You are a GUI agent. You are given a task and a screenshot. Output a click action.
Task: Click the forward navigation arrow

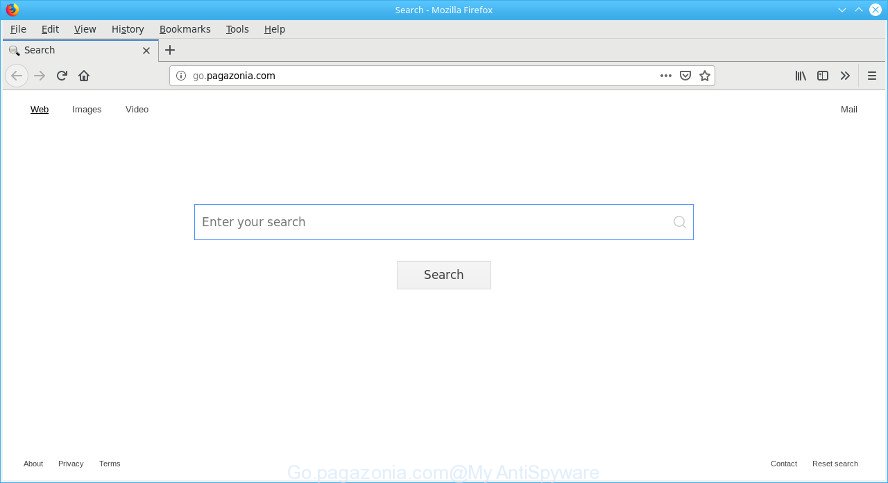click(x=39, y=76)
